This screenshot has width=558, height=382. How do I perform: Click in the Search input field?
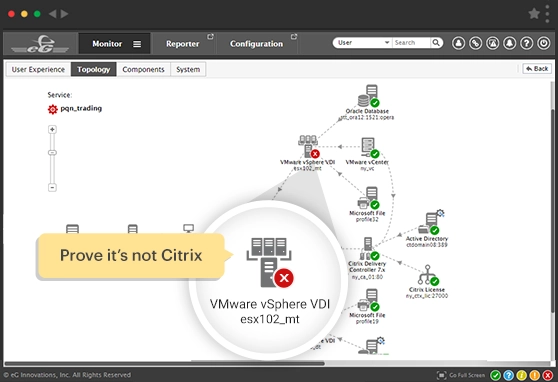coord(411,43)
